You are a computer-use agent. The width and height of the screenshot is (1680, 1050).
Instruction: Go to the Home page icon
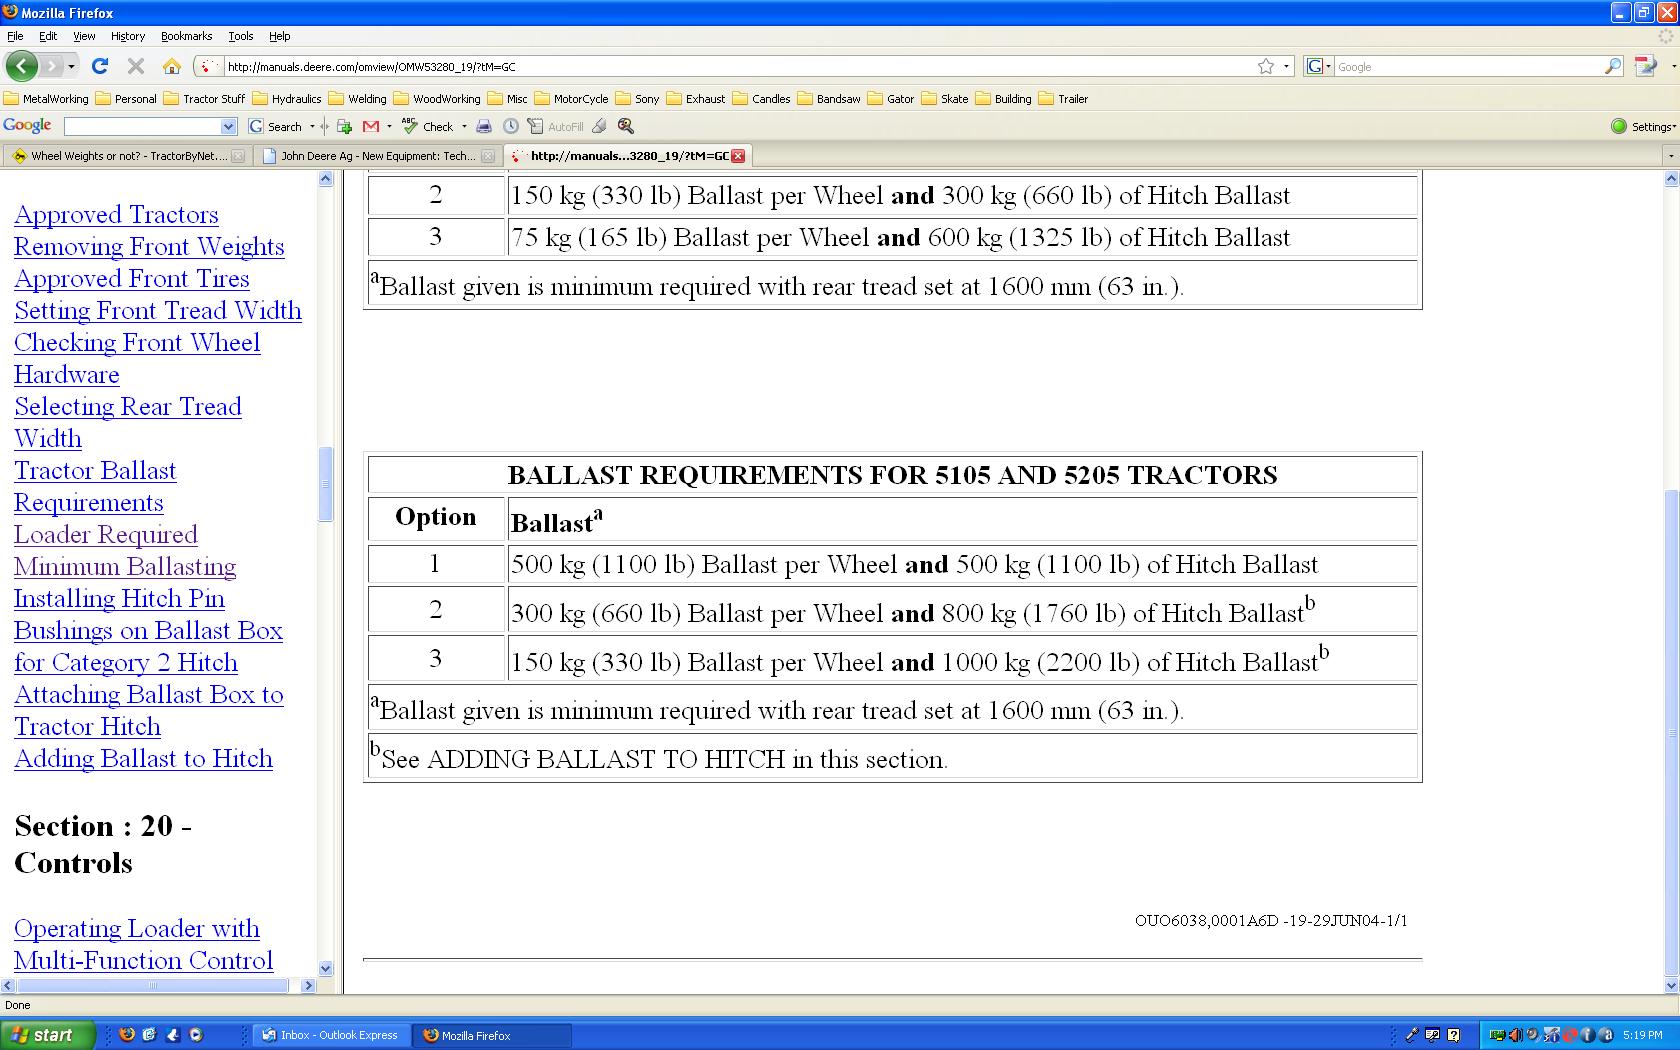[x=172, y=66]
